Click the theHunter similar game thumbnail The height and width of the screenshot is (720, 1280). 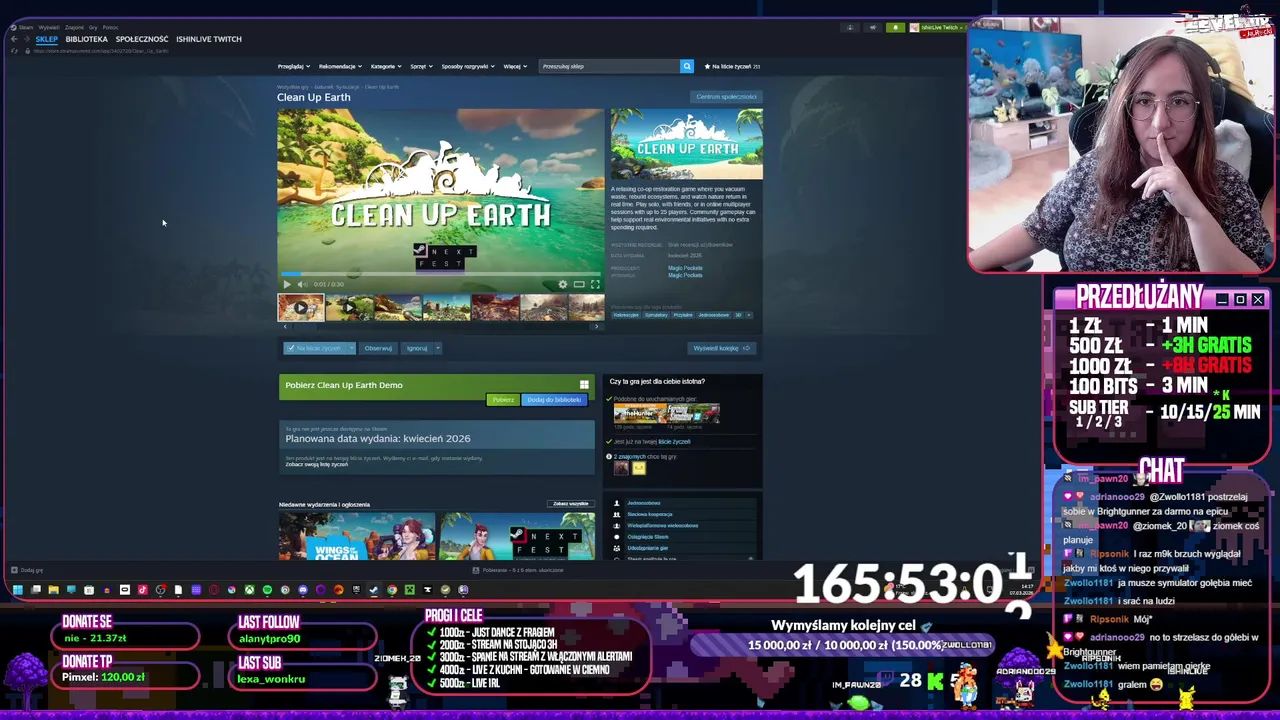pyautogui.click(x=640, y=414)
